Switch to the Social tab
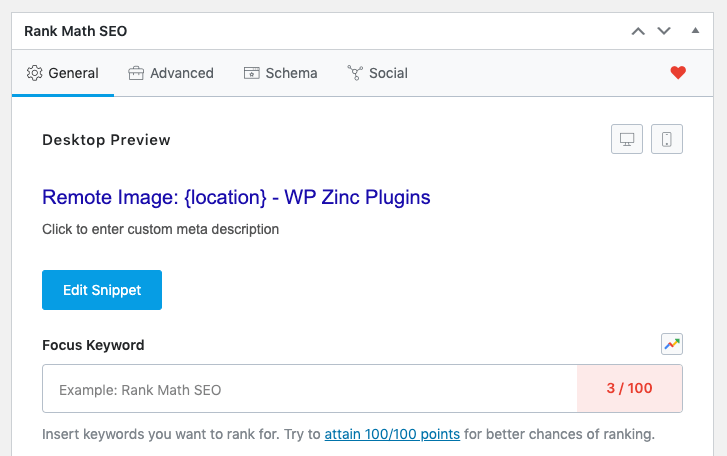The height and width of the screenshot is (456, 727). click(377, 73)
